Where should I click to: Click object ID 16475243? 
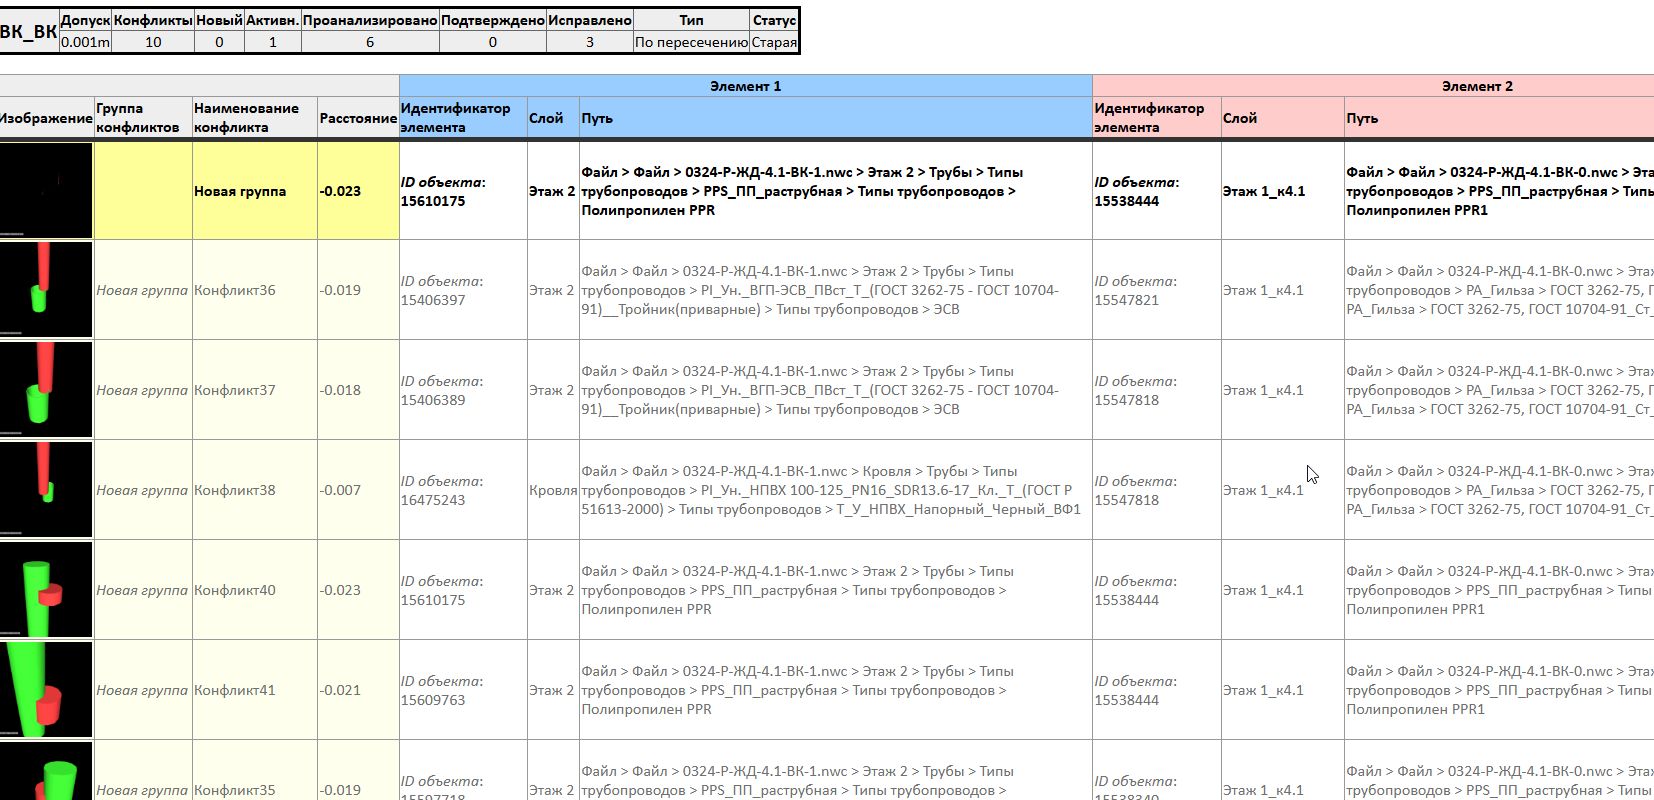433,500
